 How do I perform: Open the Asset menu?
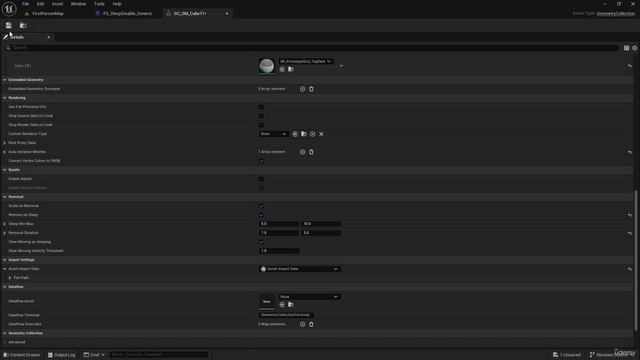[x=57, y=4]
